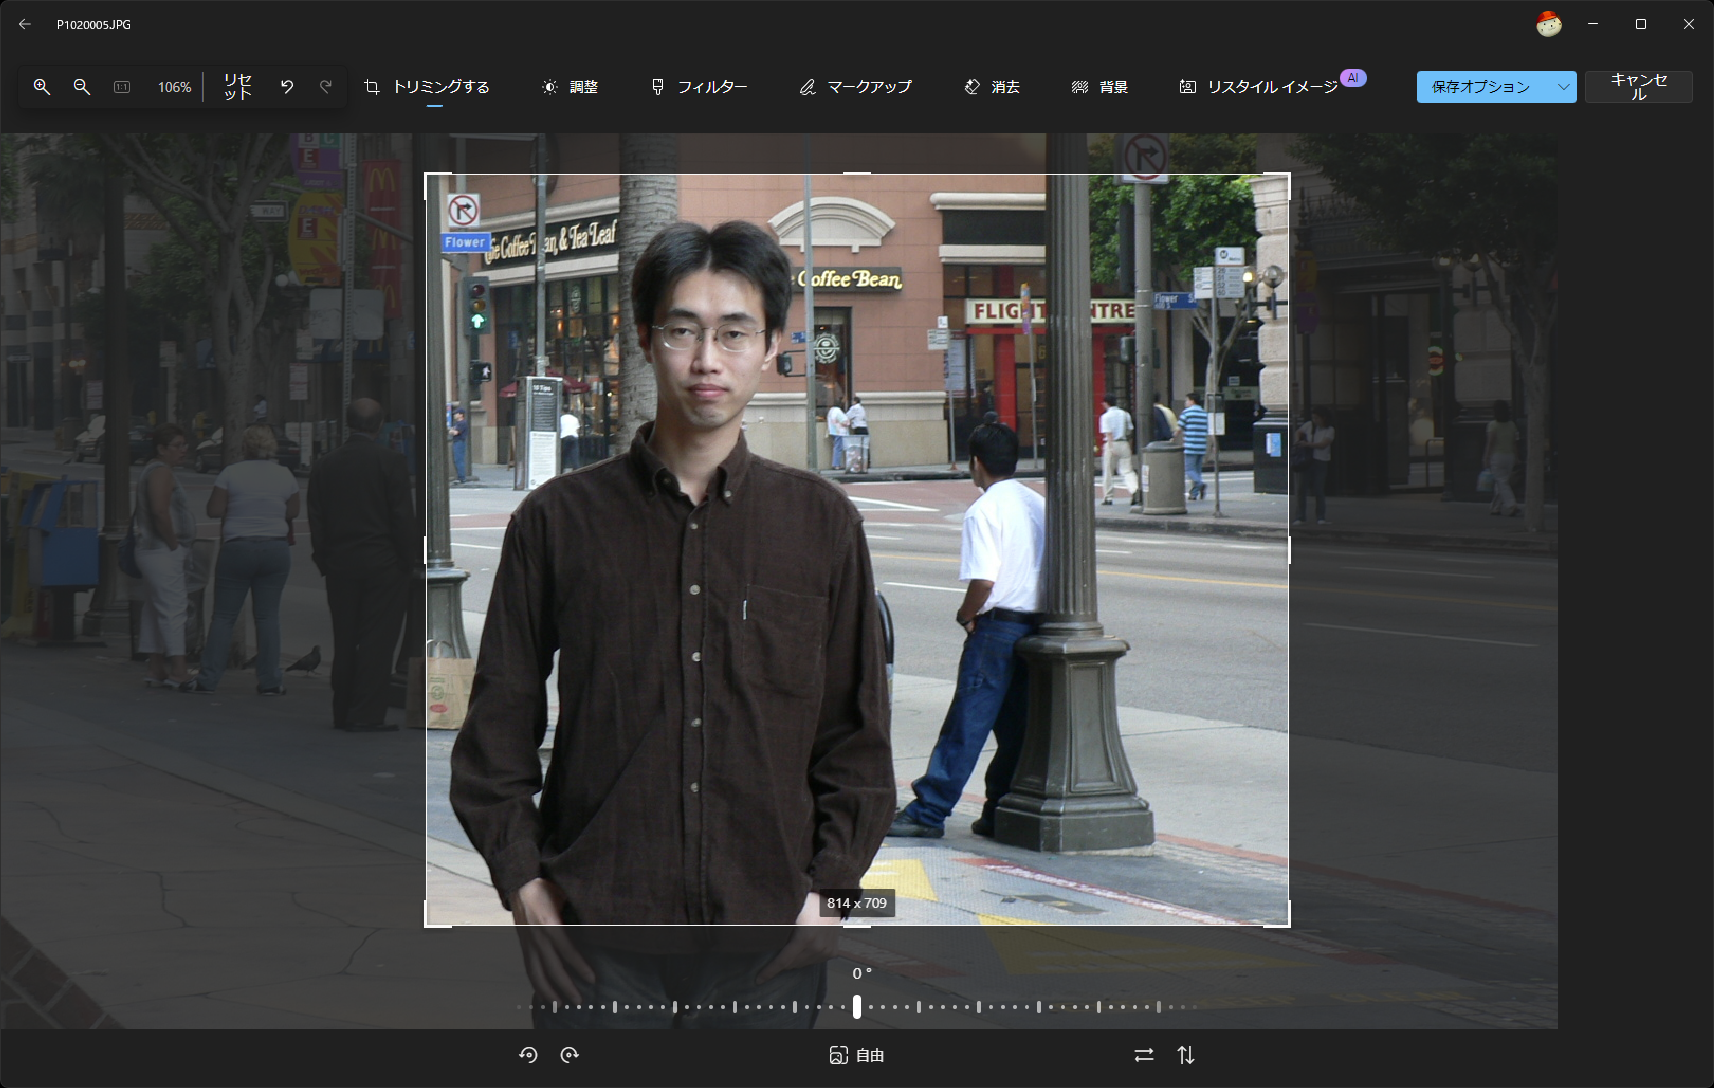Click the 814 x 709 crop size label
The height and width of the screenshot is (1088, 1714).
click(857, 903)
